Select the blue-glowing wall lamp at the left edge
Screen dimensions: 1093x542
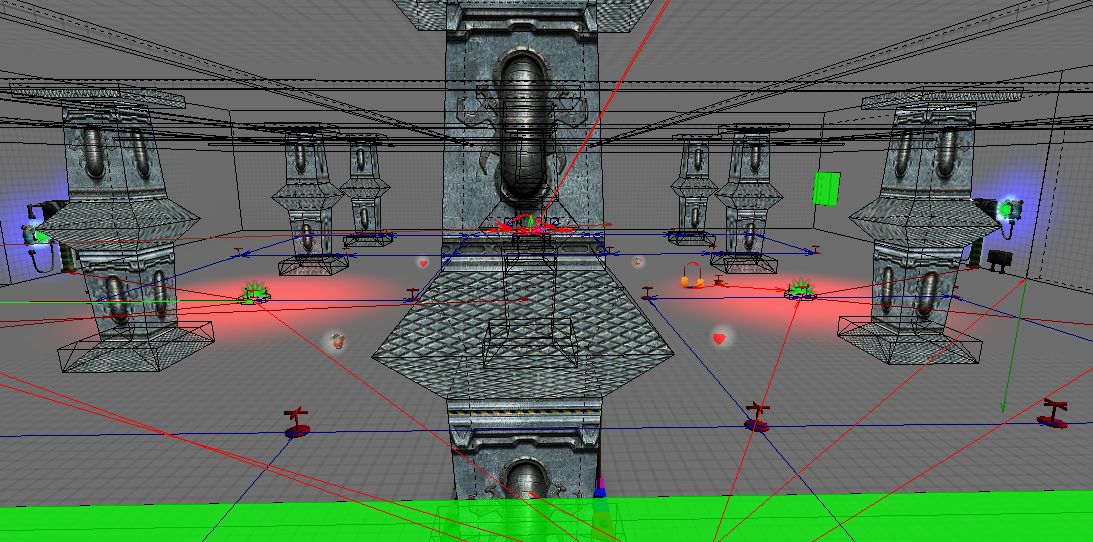click(37, 233)
